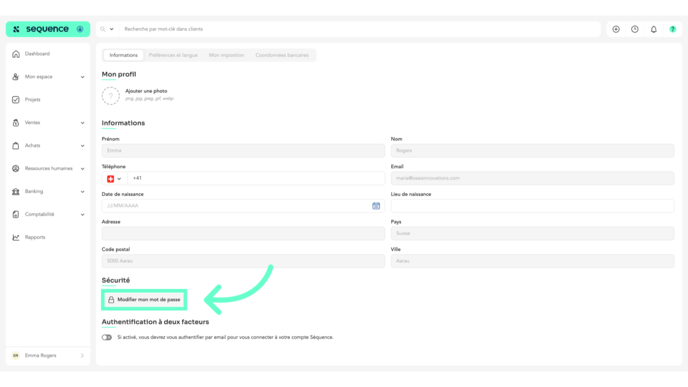Expand the Ventes menu chevron
This screenshot has width=688, height=387.
82,123
